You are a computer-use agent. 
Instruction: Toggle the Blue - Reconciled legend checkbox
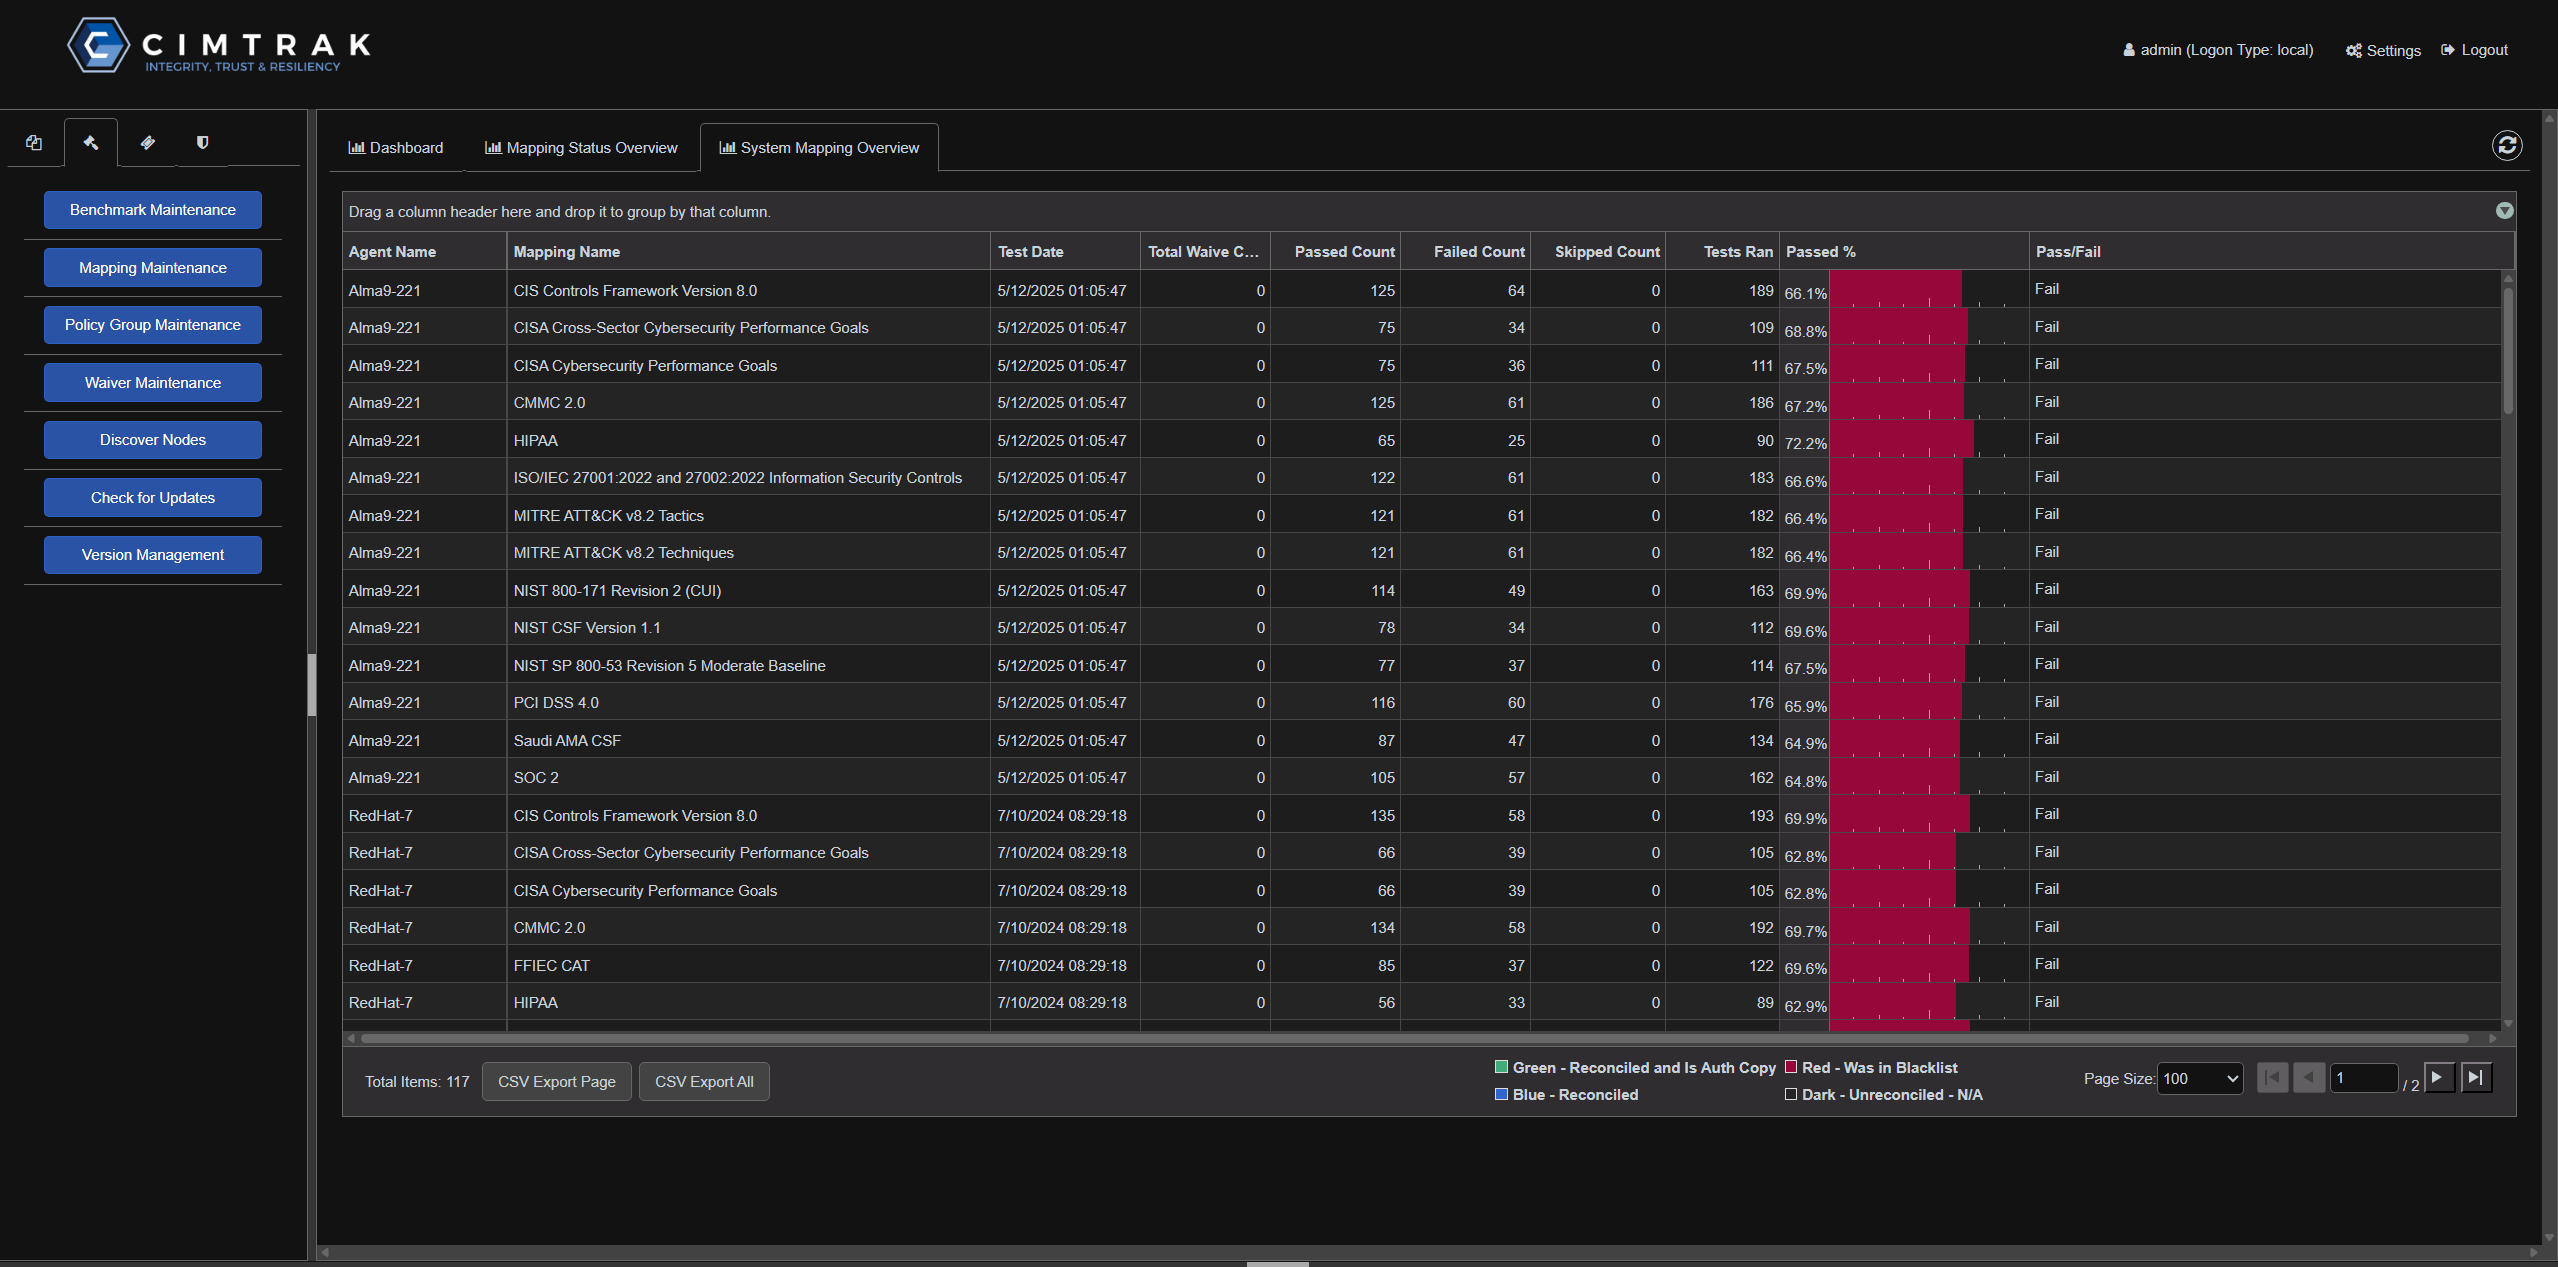pos(1500,1094)
